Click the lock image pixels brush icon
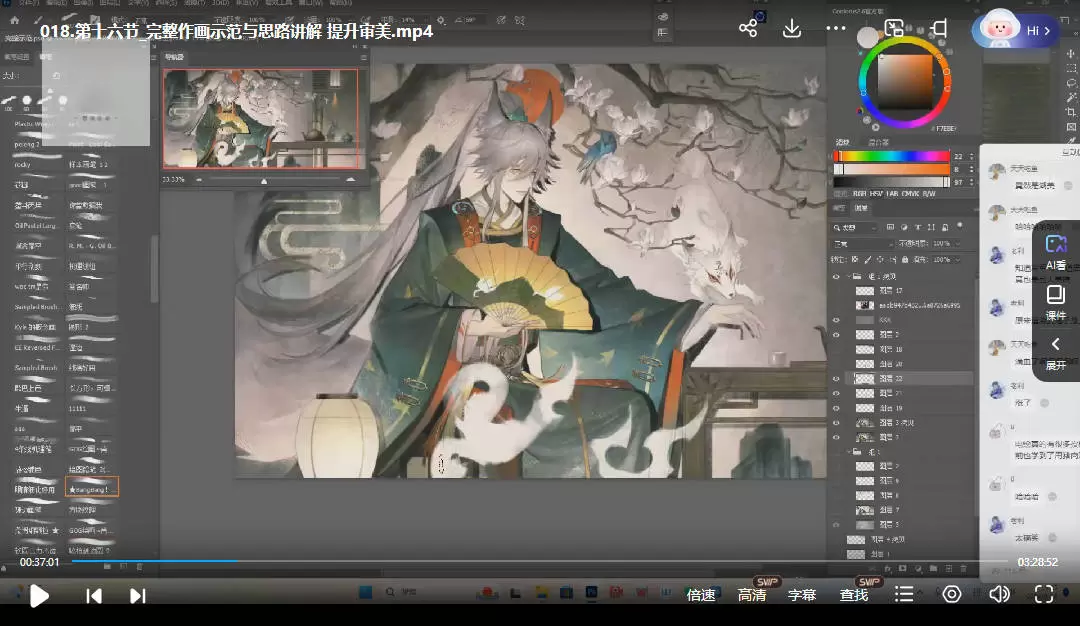1080x626 pixels. tap(868, 260)
